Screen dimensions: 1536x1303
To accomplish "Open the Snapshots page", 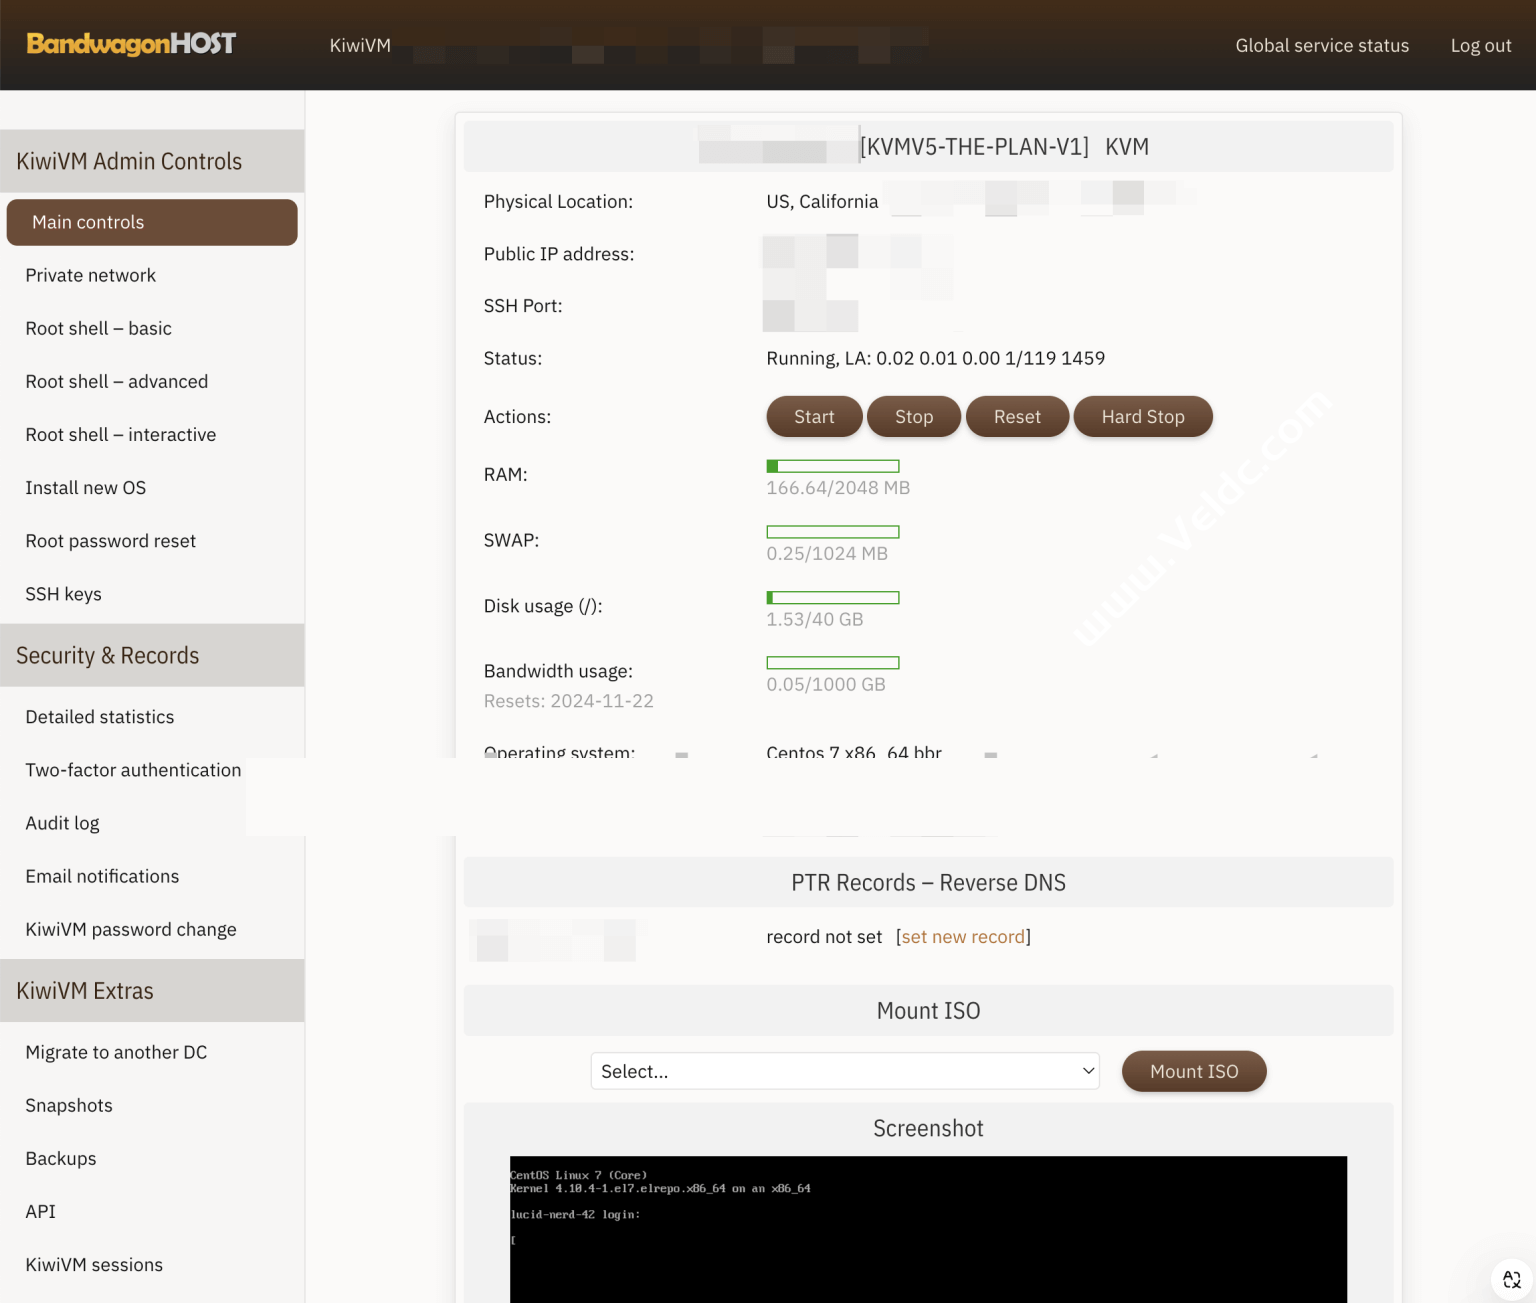I will [69, 1105].
